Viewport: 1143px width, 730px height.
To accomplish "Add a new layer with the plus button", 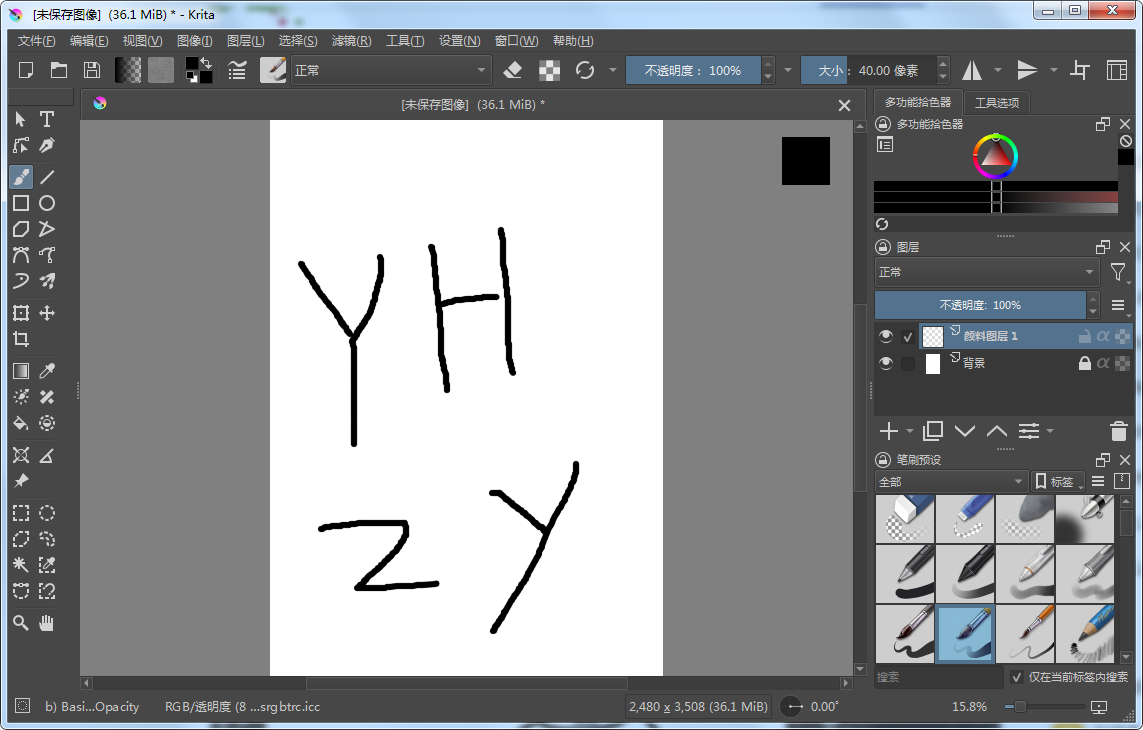I will (x=887, y=431).
